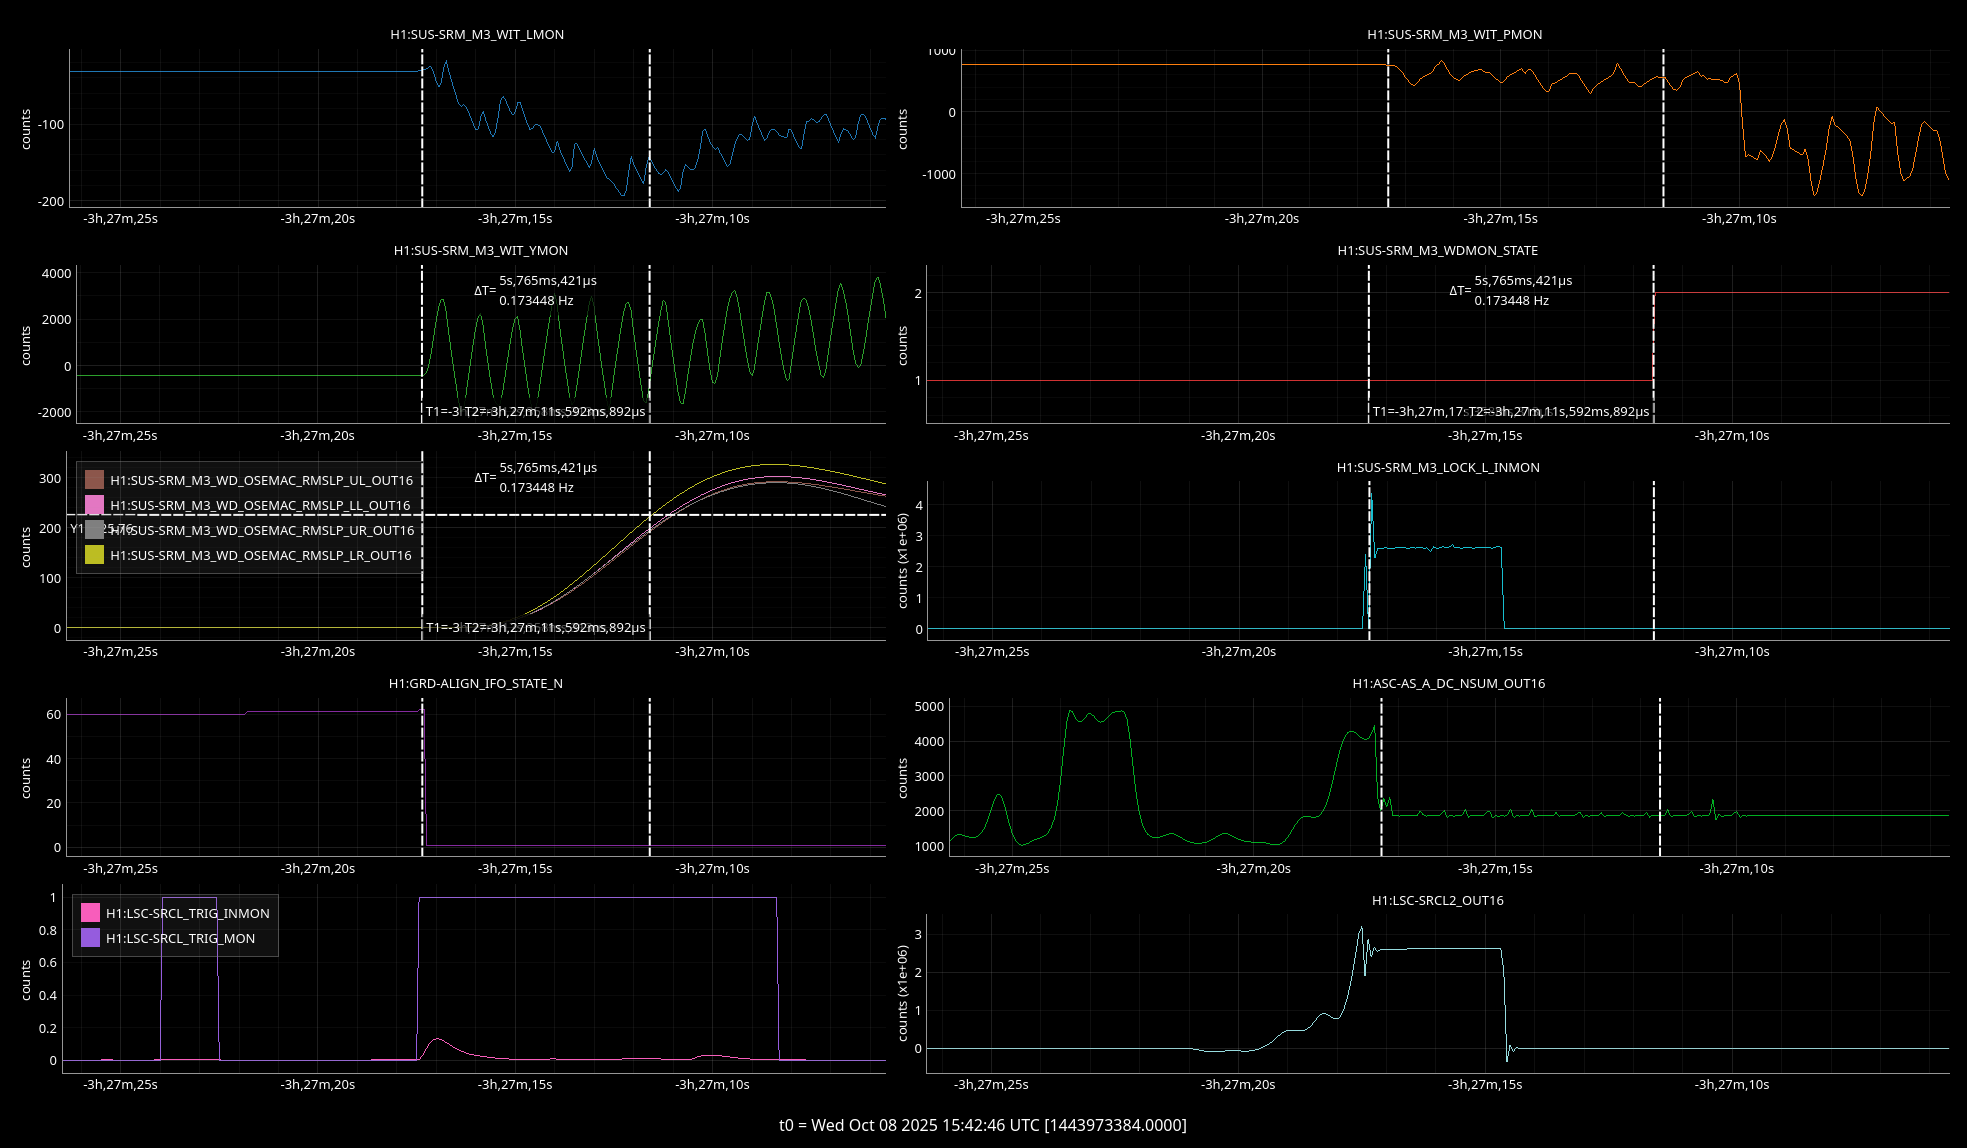Click the H1:SUS-SRM_M3_WIT_LMON plot title

click(x=477, y=34)
